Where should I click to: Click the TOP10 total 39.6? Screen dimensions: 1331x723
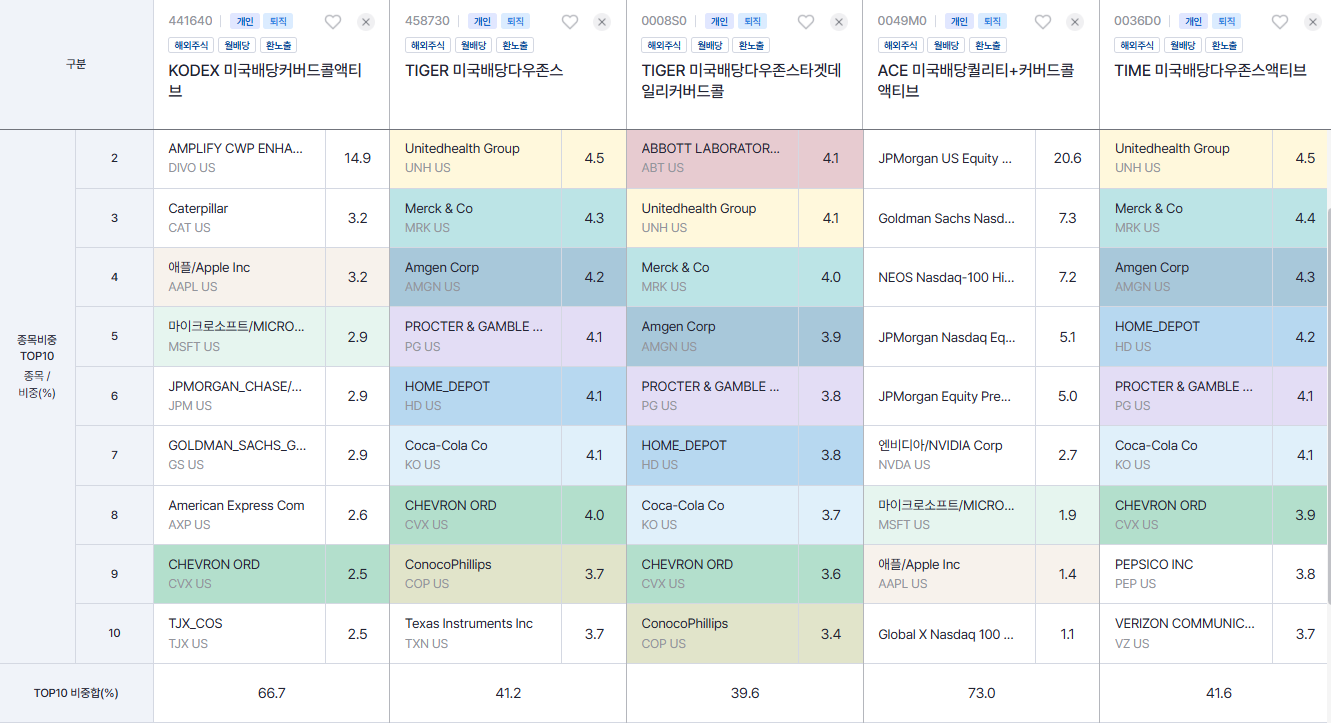(x=745, y=693)
